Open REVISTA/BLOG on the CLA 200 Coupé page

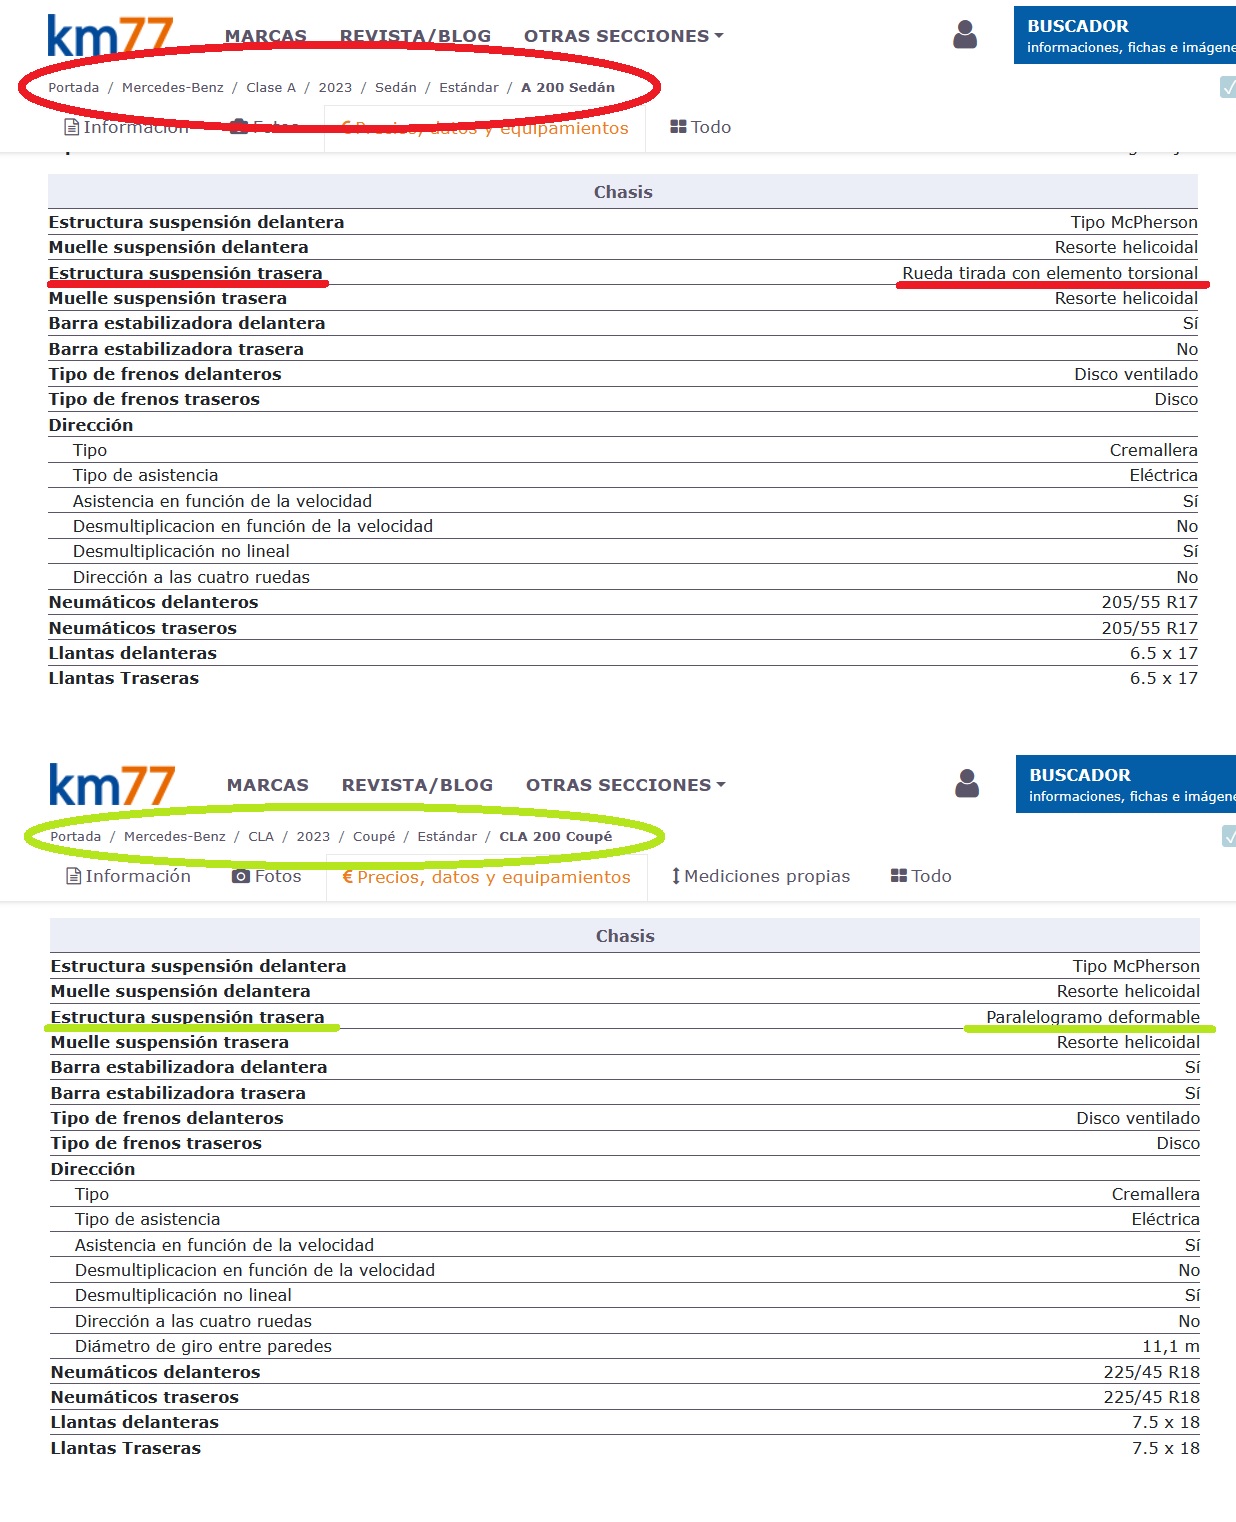[x=417, y=785]
